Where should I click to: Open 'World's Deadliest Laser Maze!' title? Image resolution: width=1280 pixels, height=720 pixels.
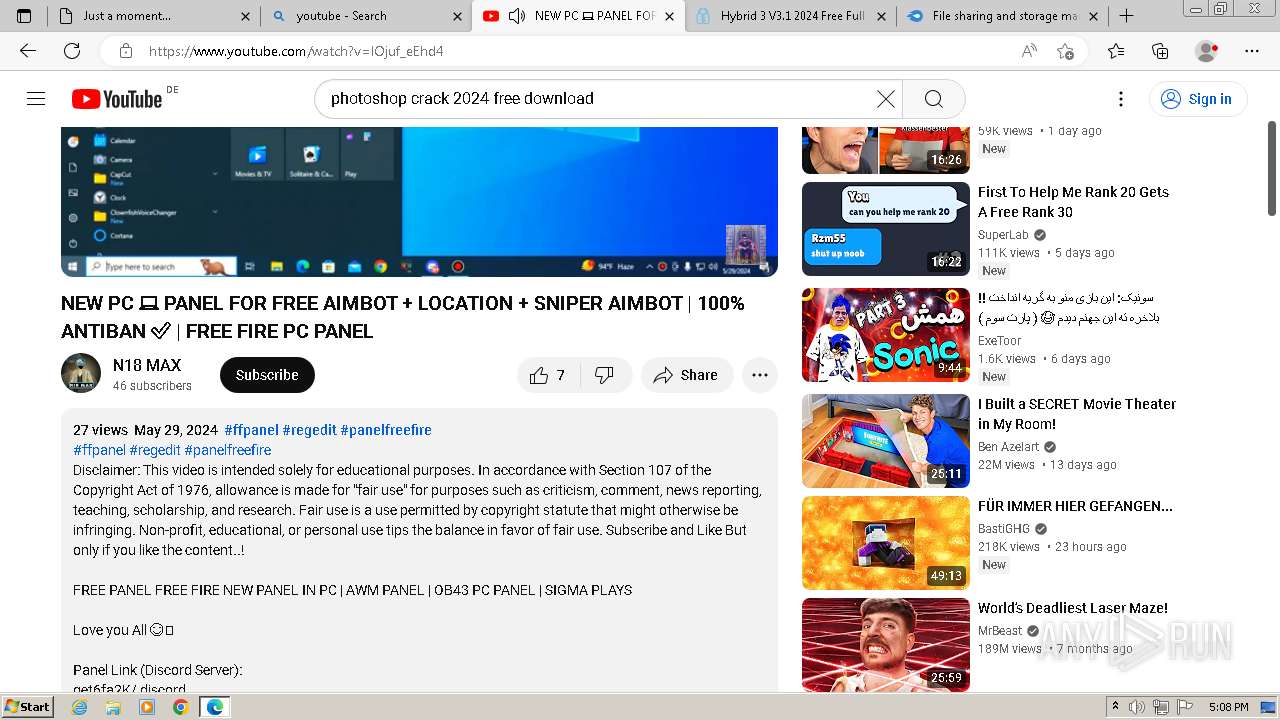point(1073,608)
